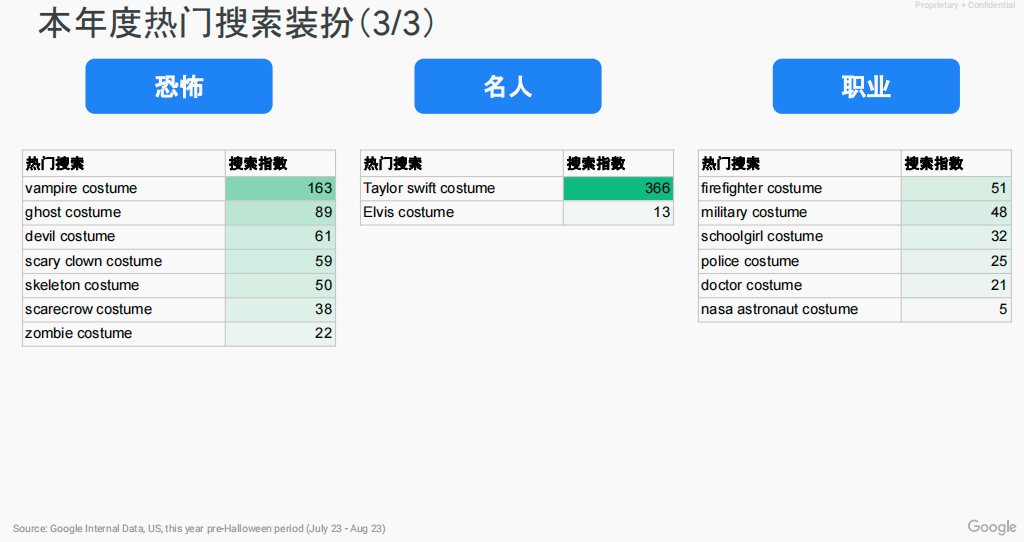Select the Source footnote text at bottom
Screen dimensions: 1024x542
click(x=199, y=528)
